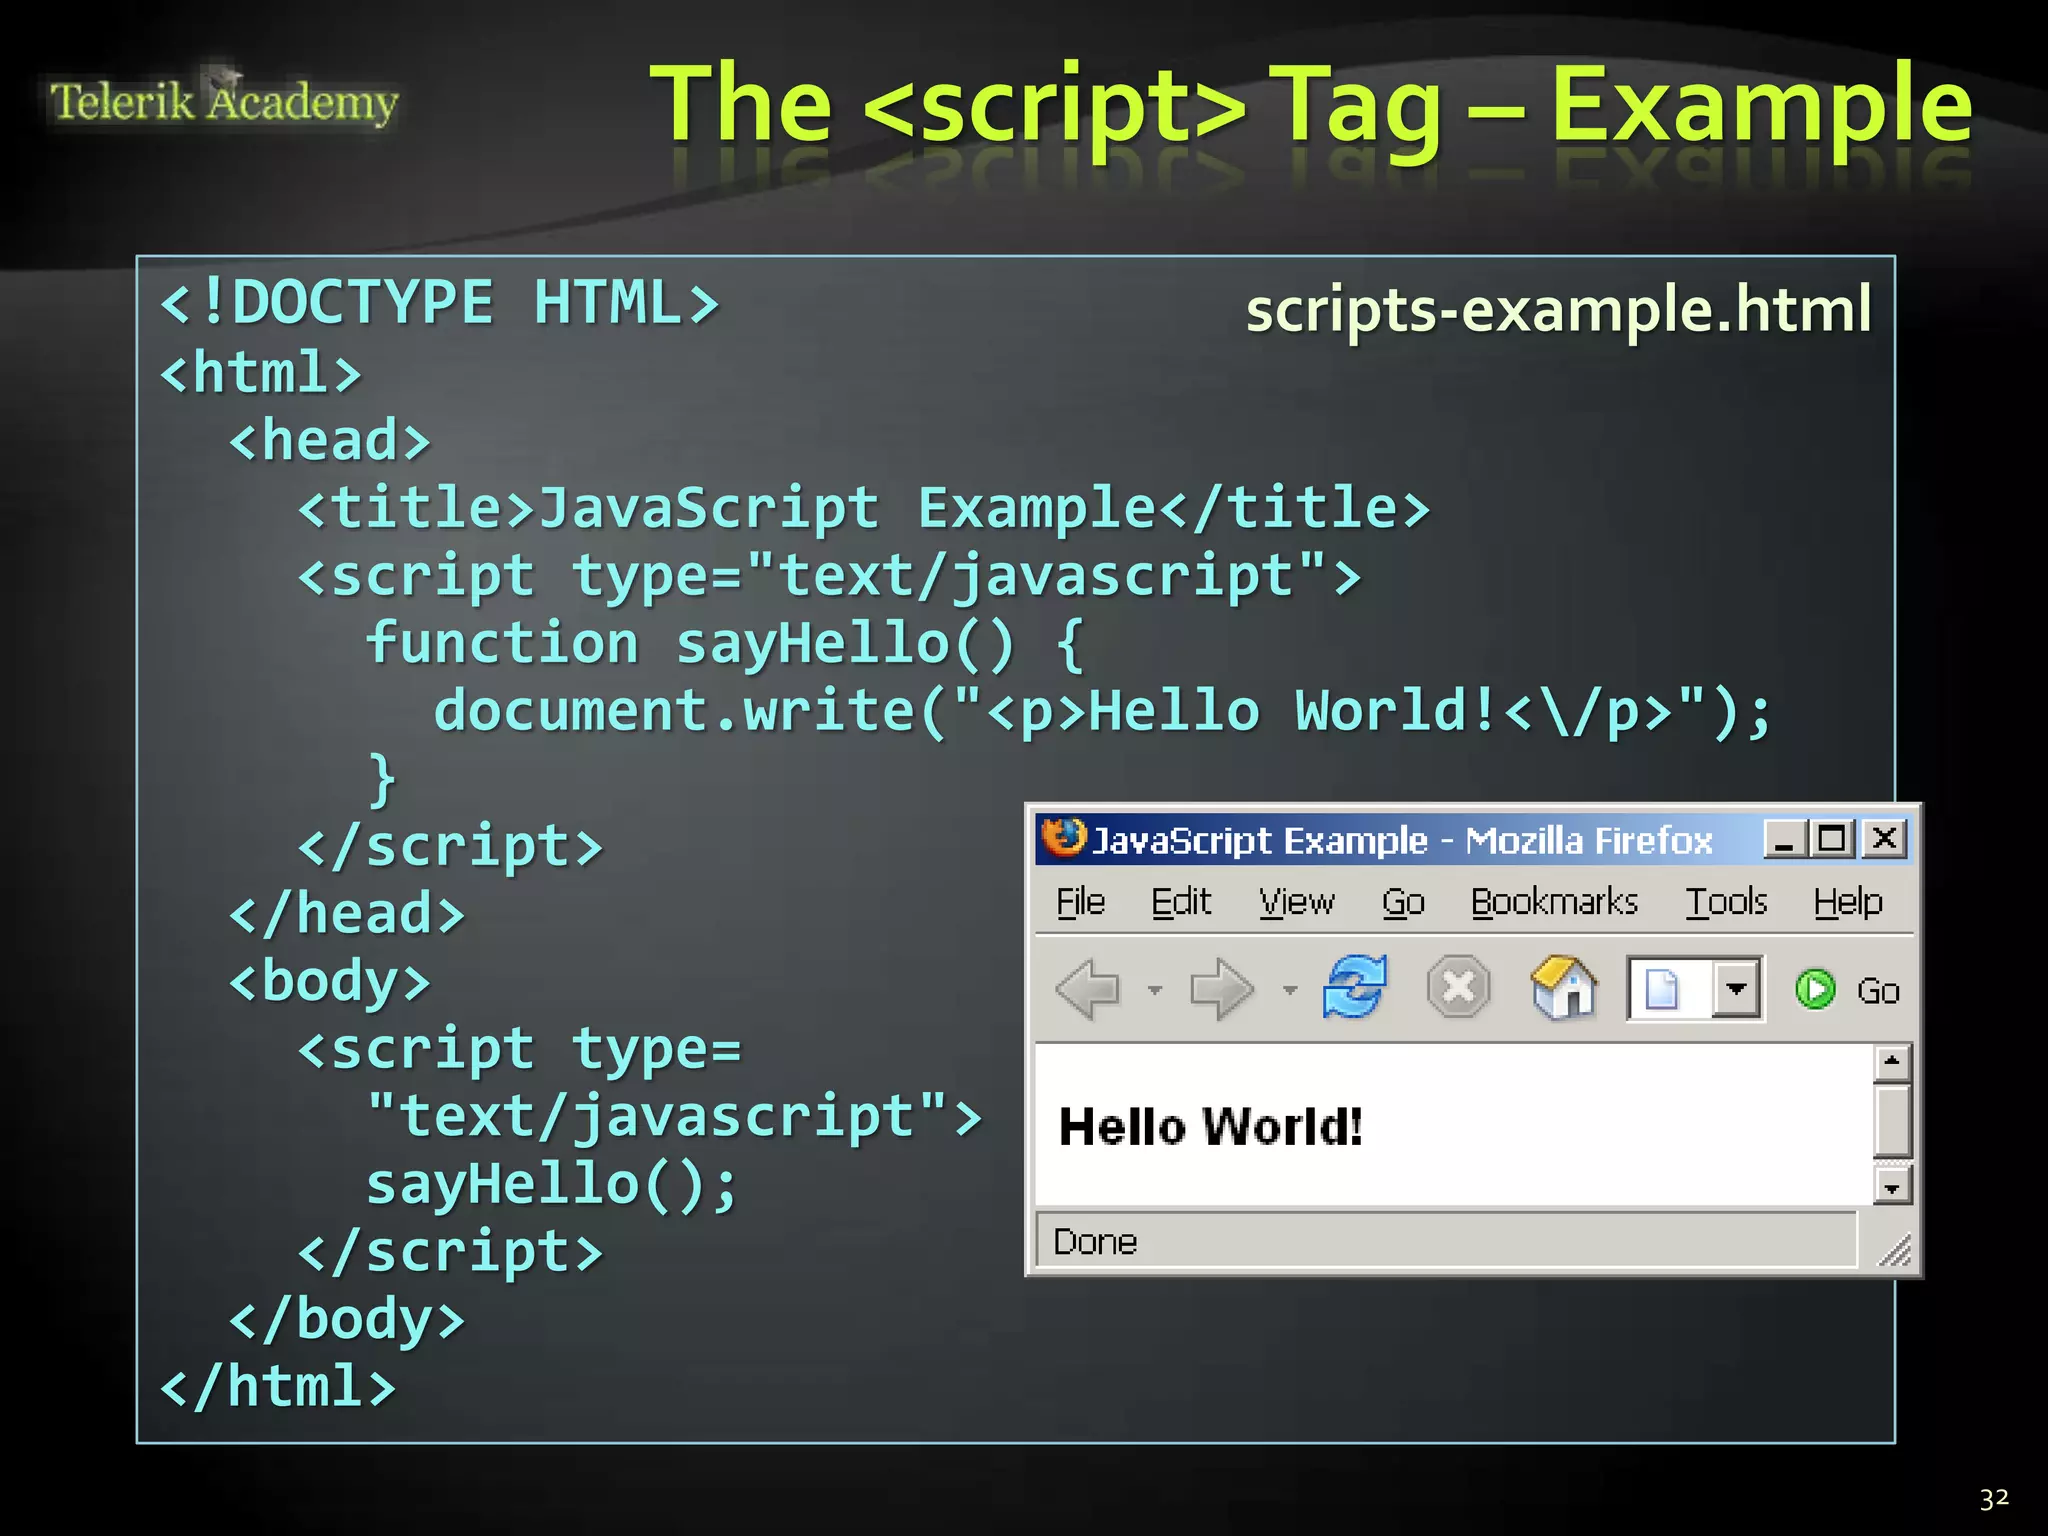Image resolution: width=2048 pixels, height=1536 pixels.
Task: Open the Edit menu
Action: (1181, 902)
